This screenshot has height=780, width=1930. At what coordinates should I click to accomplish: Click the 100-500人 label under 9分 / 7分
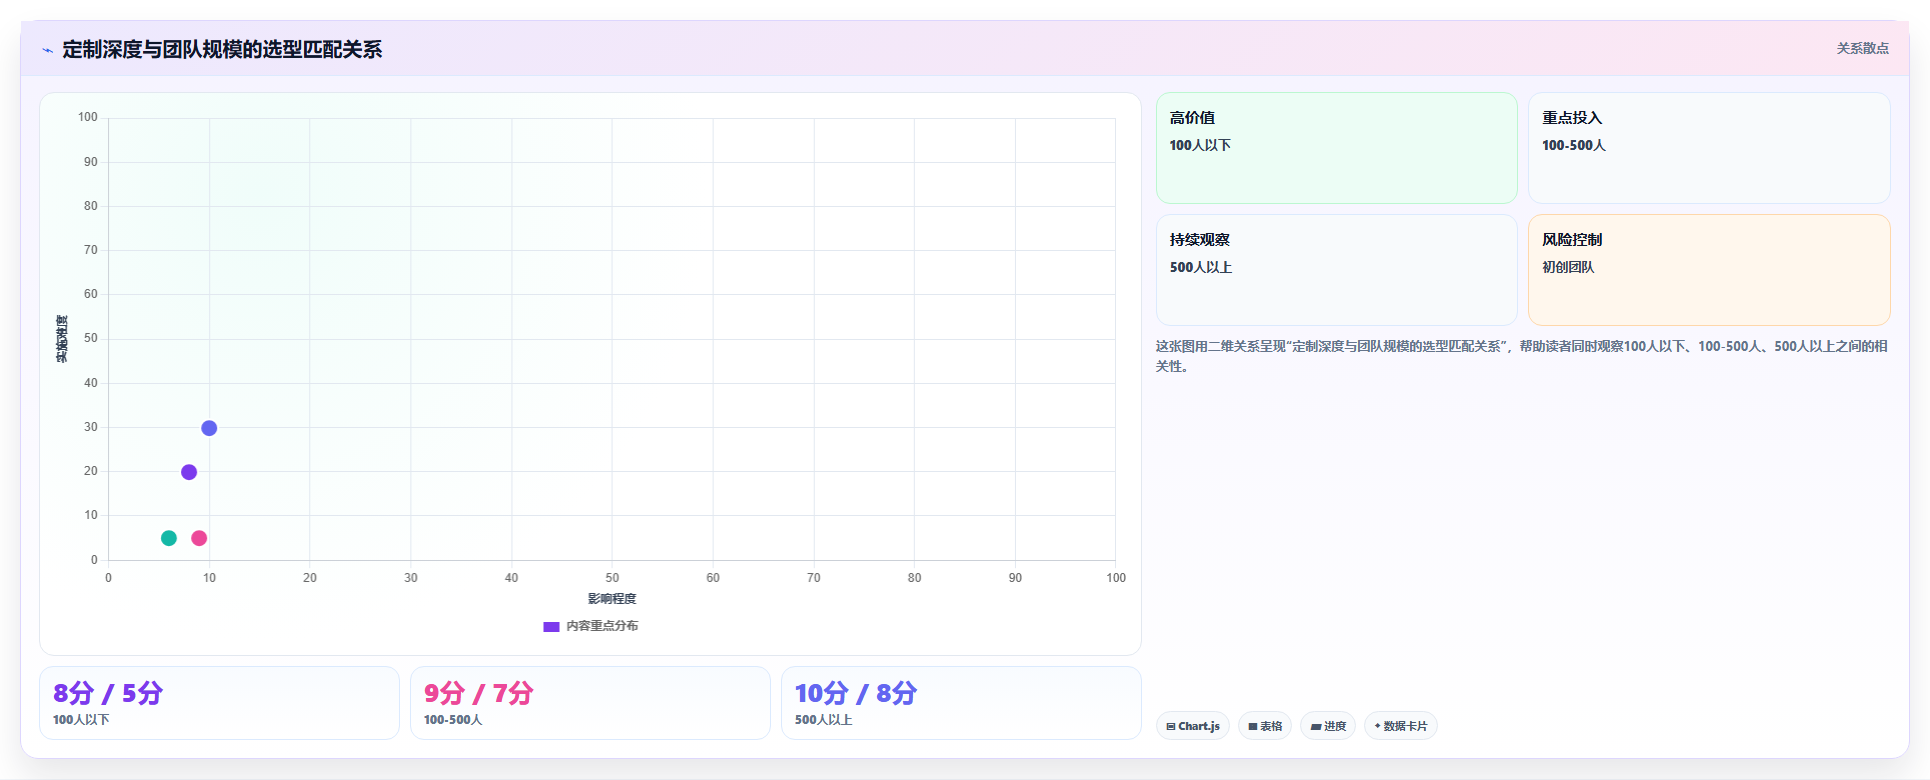(x=453, y=720)
